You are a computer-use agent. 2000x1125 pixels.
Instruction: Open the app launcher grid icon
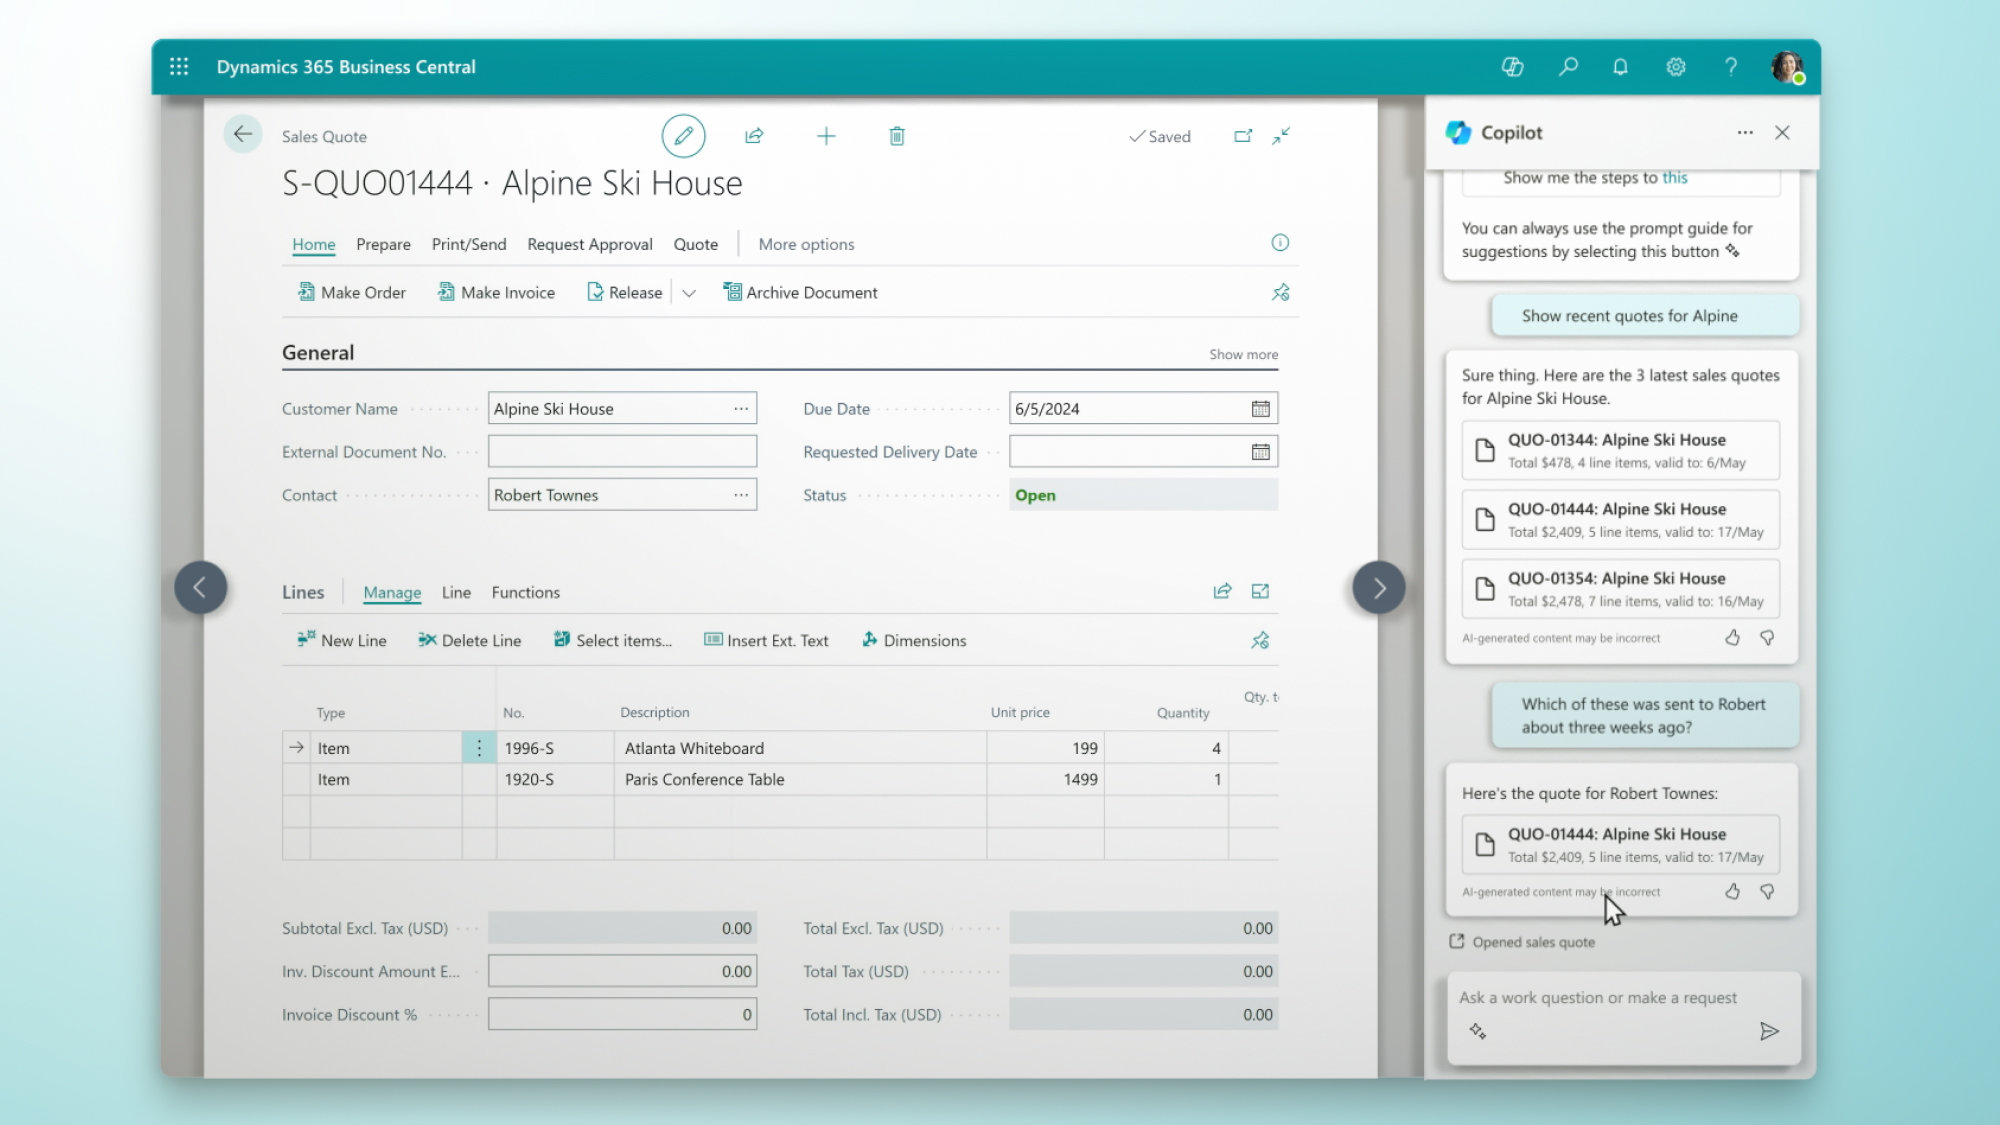[179, 67]
